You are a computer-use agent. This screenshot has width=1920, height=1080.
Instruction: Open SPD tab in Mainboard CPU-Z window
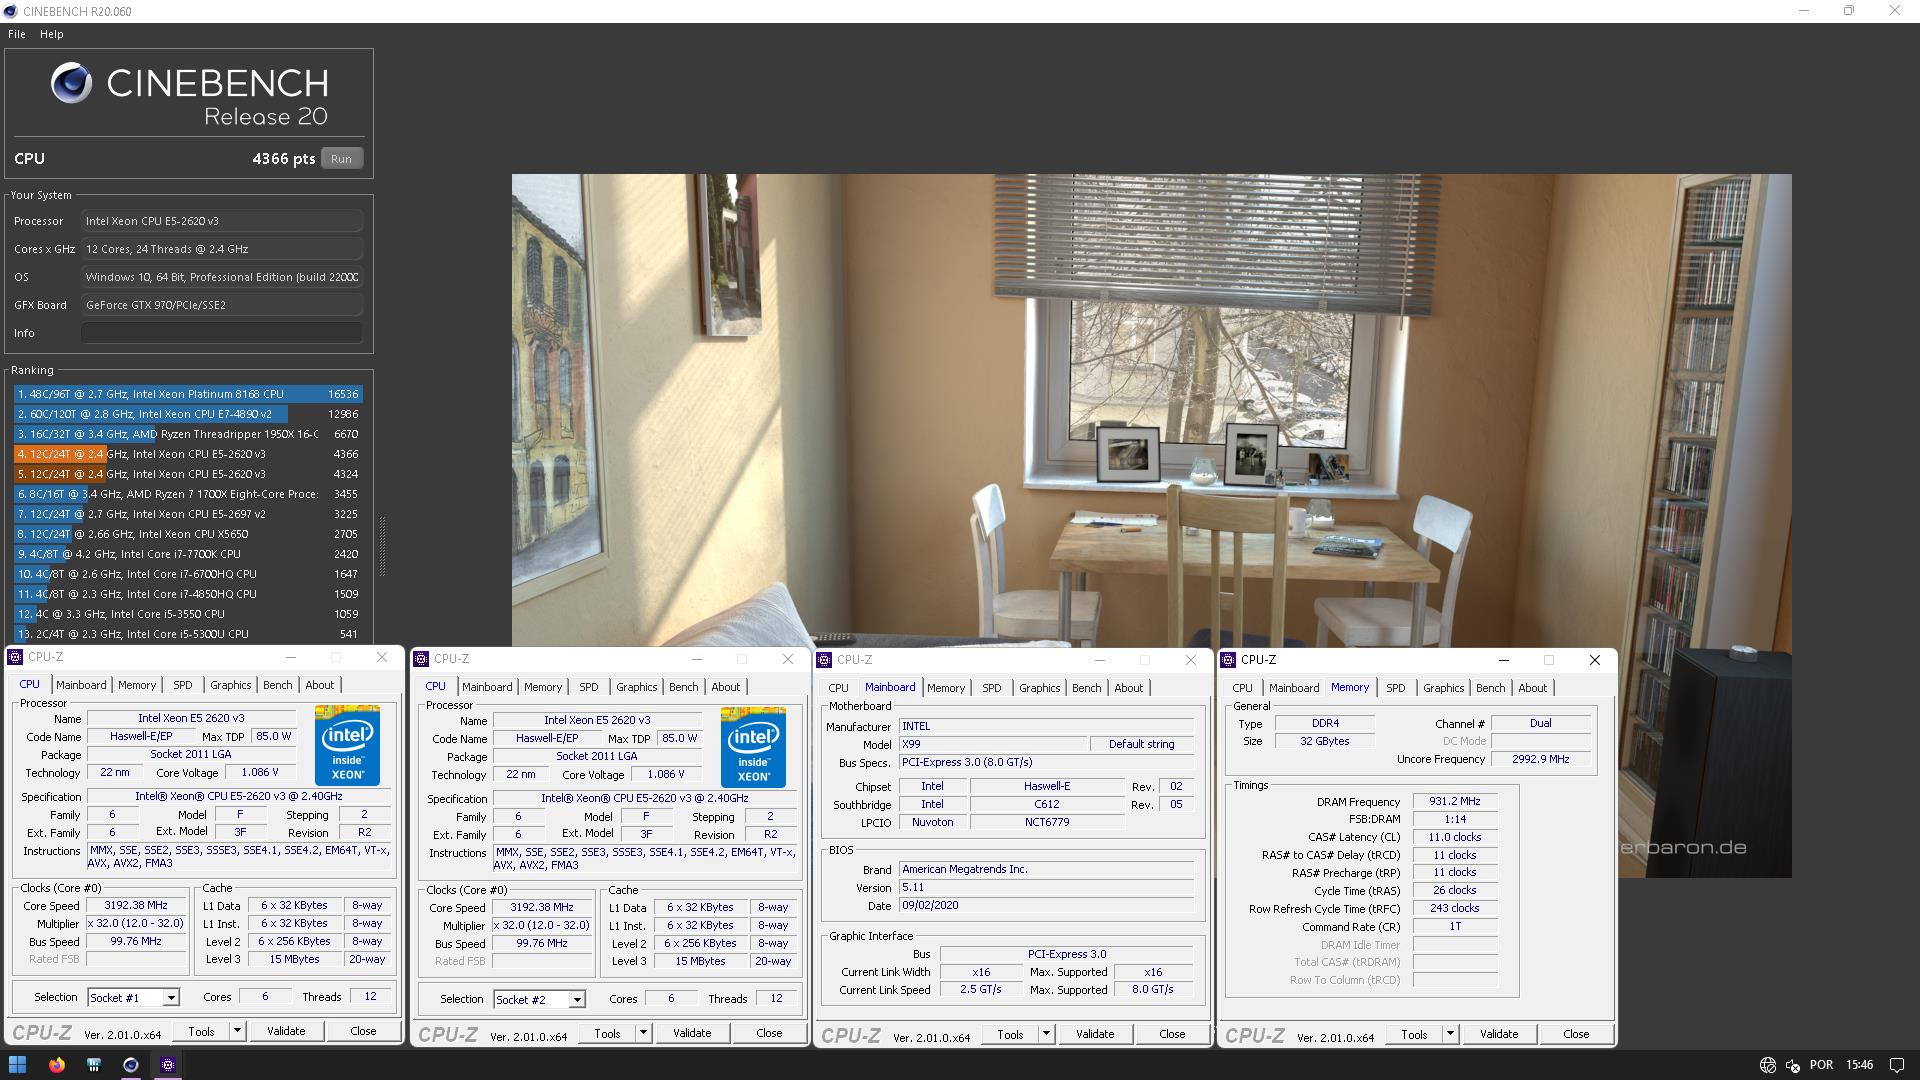pos(991,688)
